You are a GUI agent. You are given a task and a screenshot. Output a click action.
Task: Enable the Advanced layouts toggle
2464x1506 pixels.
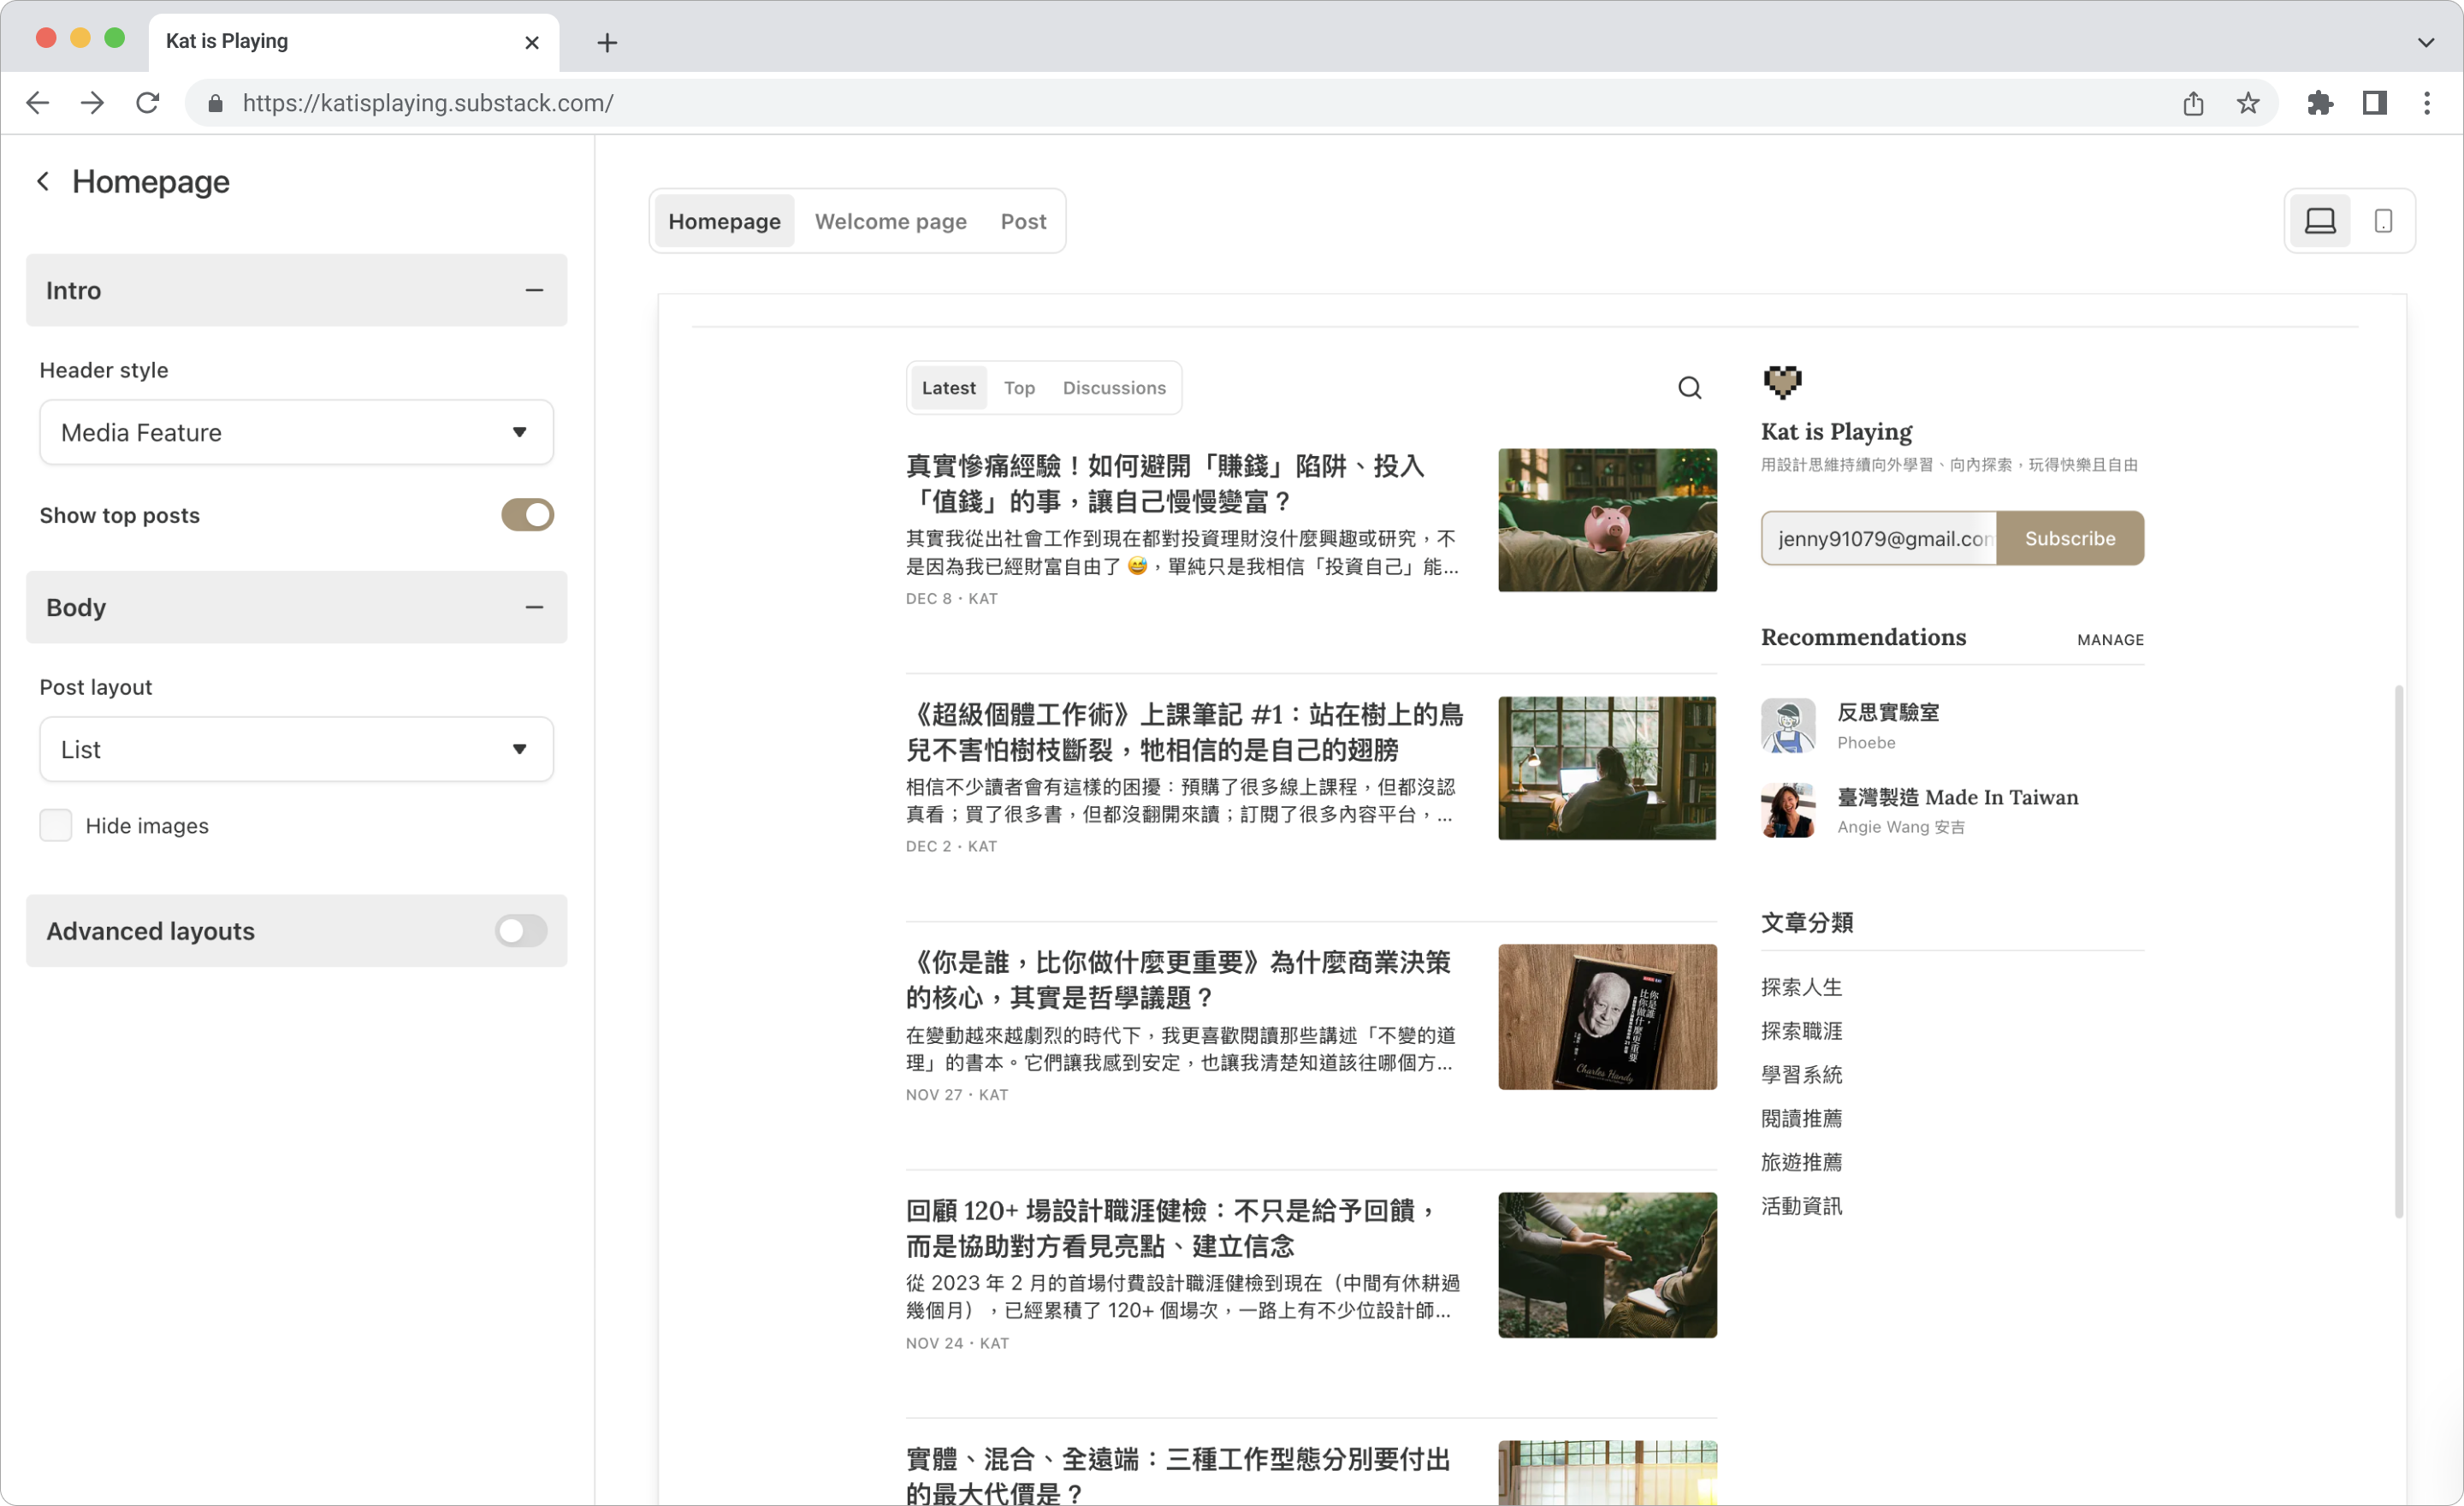click(x=521, y=931)
